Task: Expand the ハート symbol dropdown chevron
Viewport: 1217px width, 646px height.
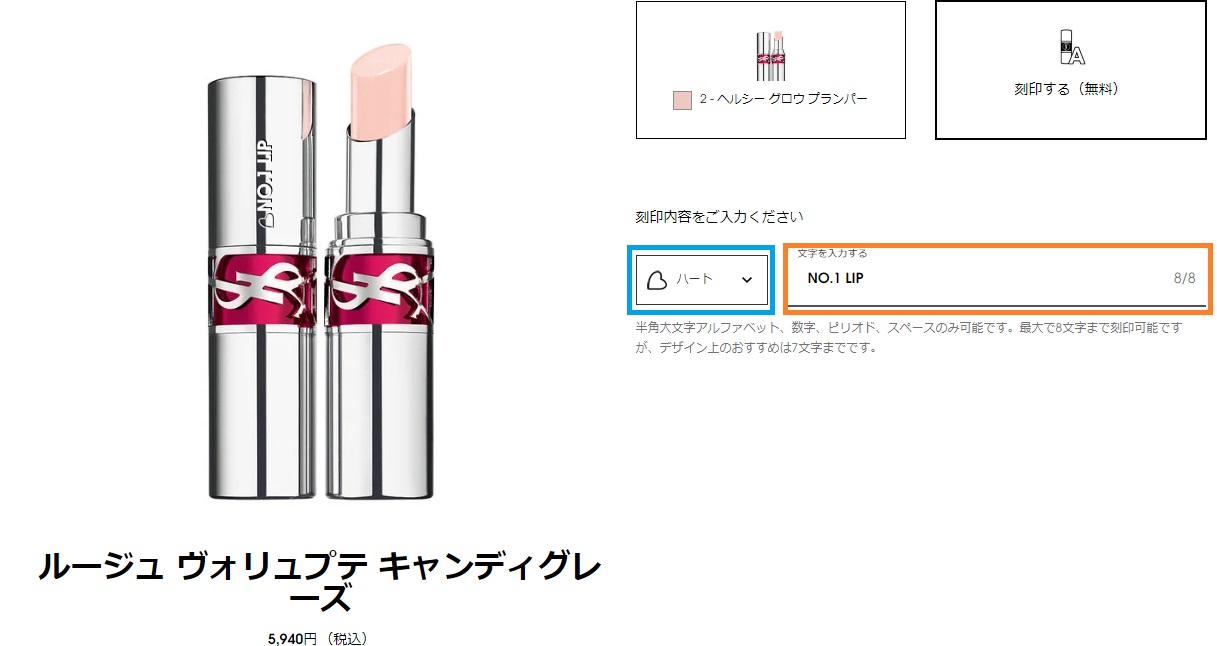Action: [x=747, y=280]
